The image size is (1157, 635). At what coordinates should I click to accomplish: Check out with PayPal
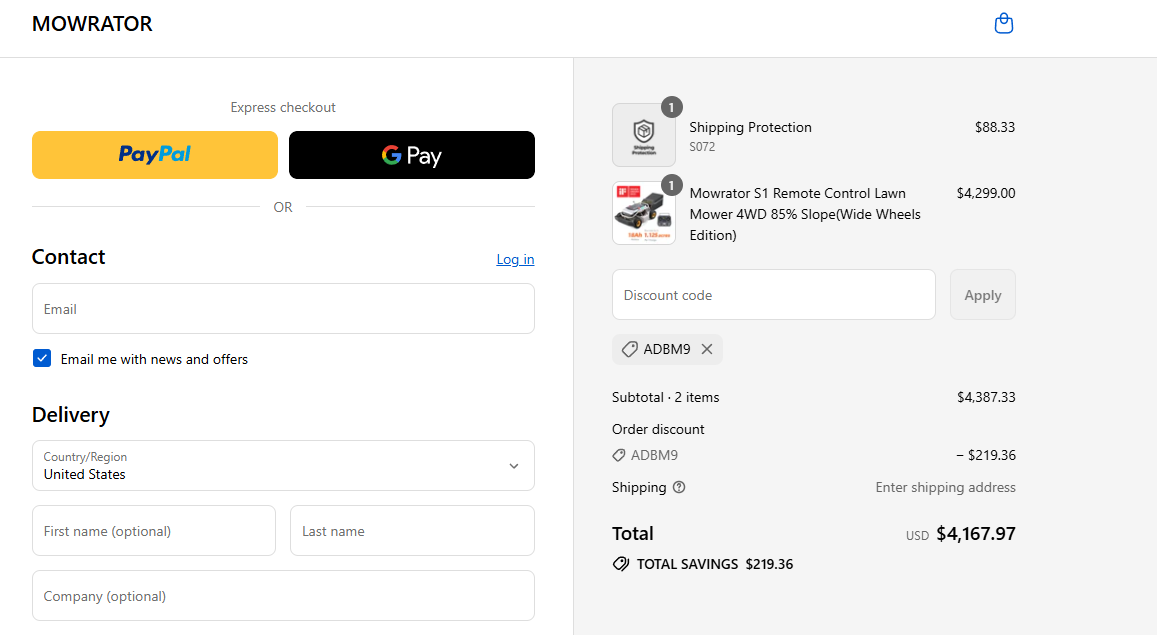coord(155,155)
